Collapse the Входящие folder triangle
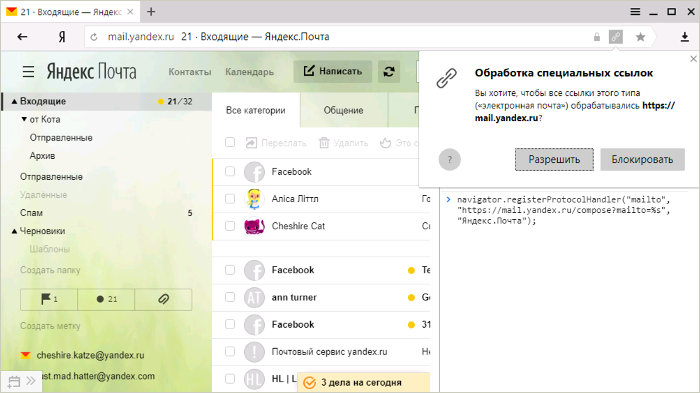This screenshot has height=393, width=700. click(x=14, y=102)
